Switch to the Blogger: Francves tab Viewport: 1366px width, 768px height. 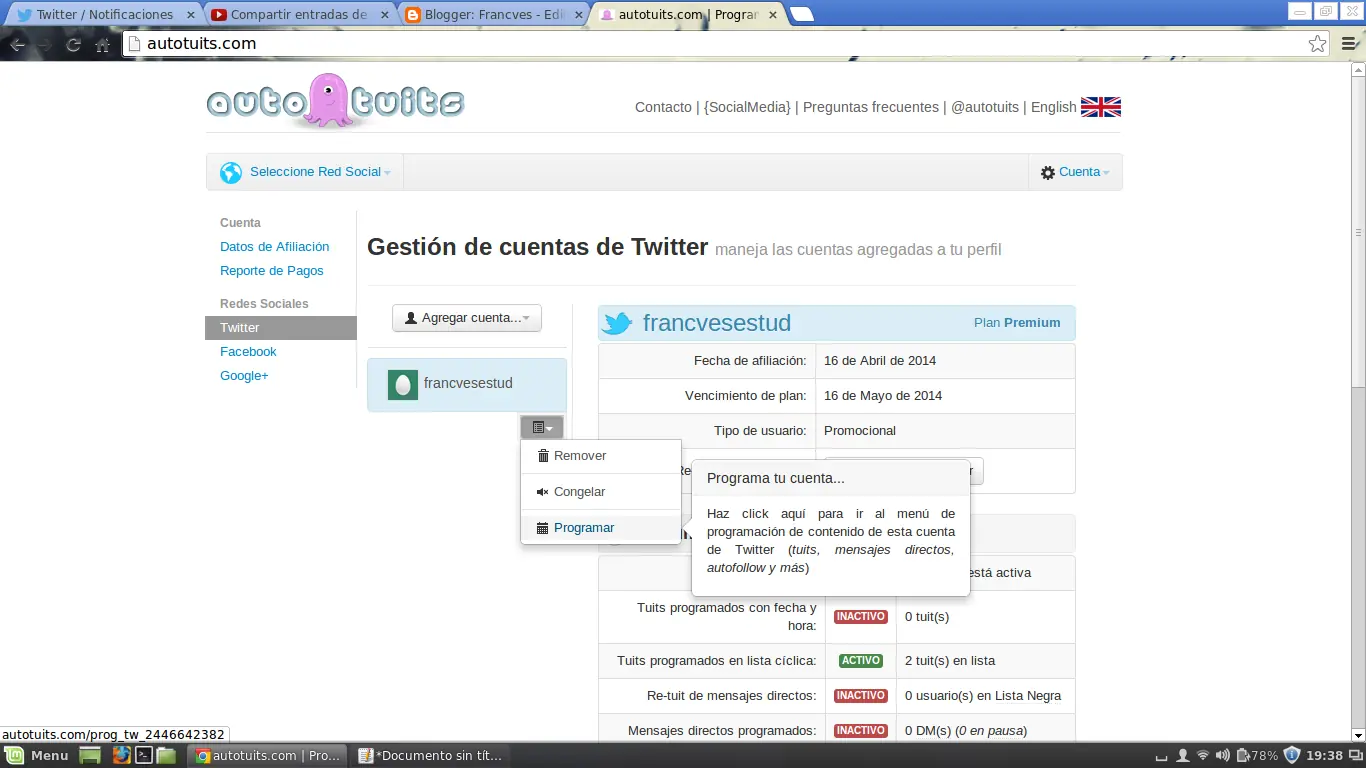click(x=492, y=15)
